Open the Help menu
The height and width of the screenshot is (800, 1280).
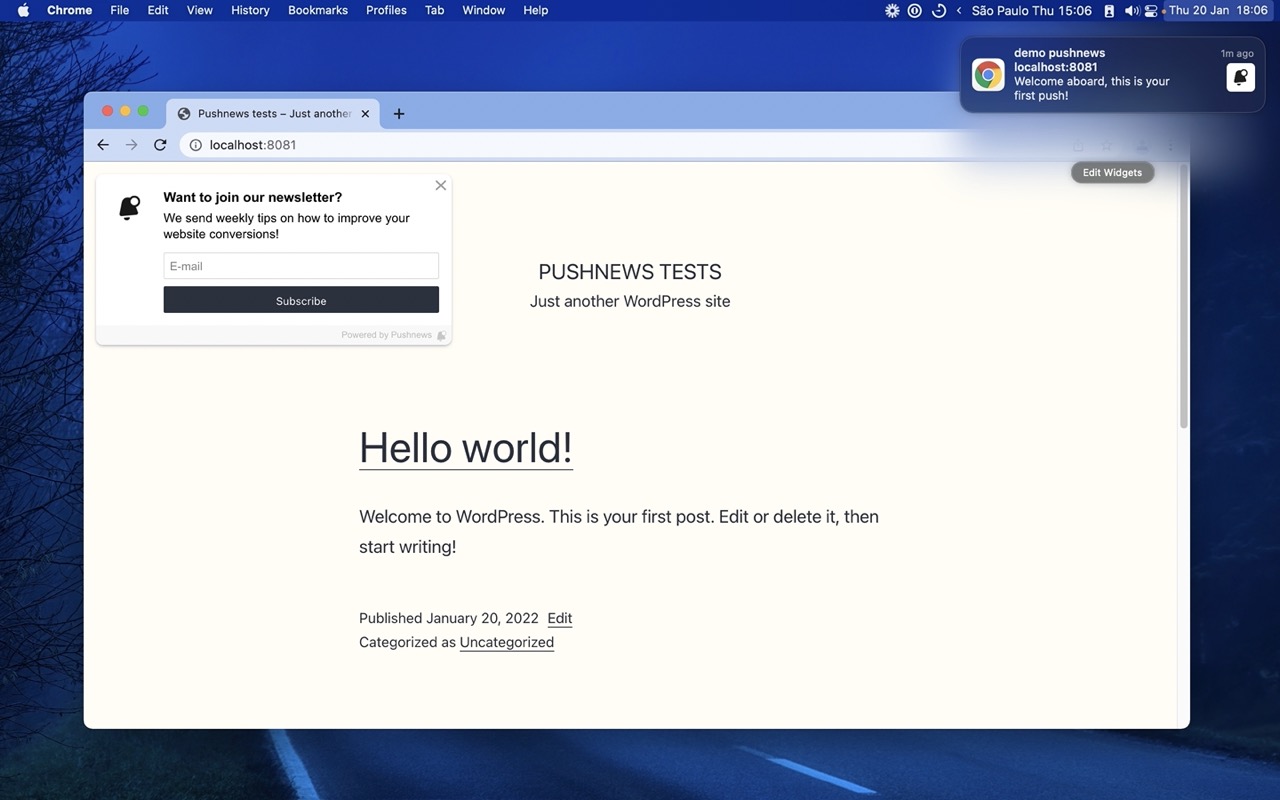[x=536, y=10]
